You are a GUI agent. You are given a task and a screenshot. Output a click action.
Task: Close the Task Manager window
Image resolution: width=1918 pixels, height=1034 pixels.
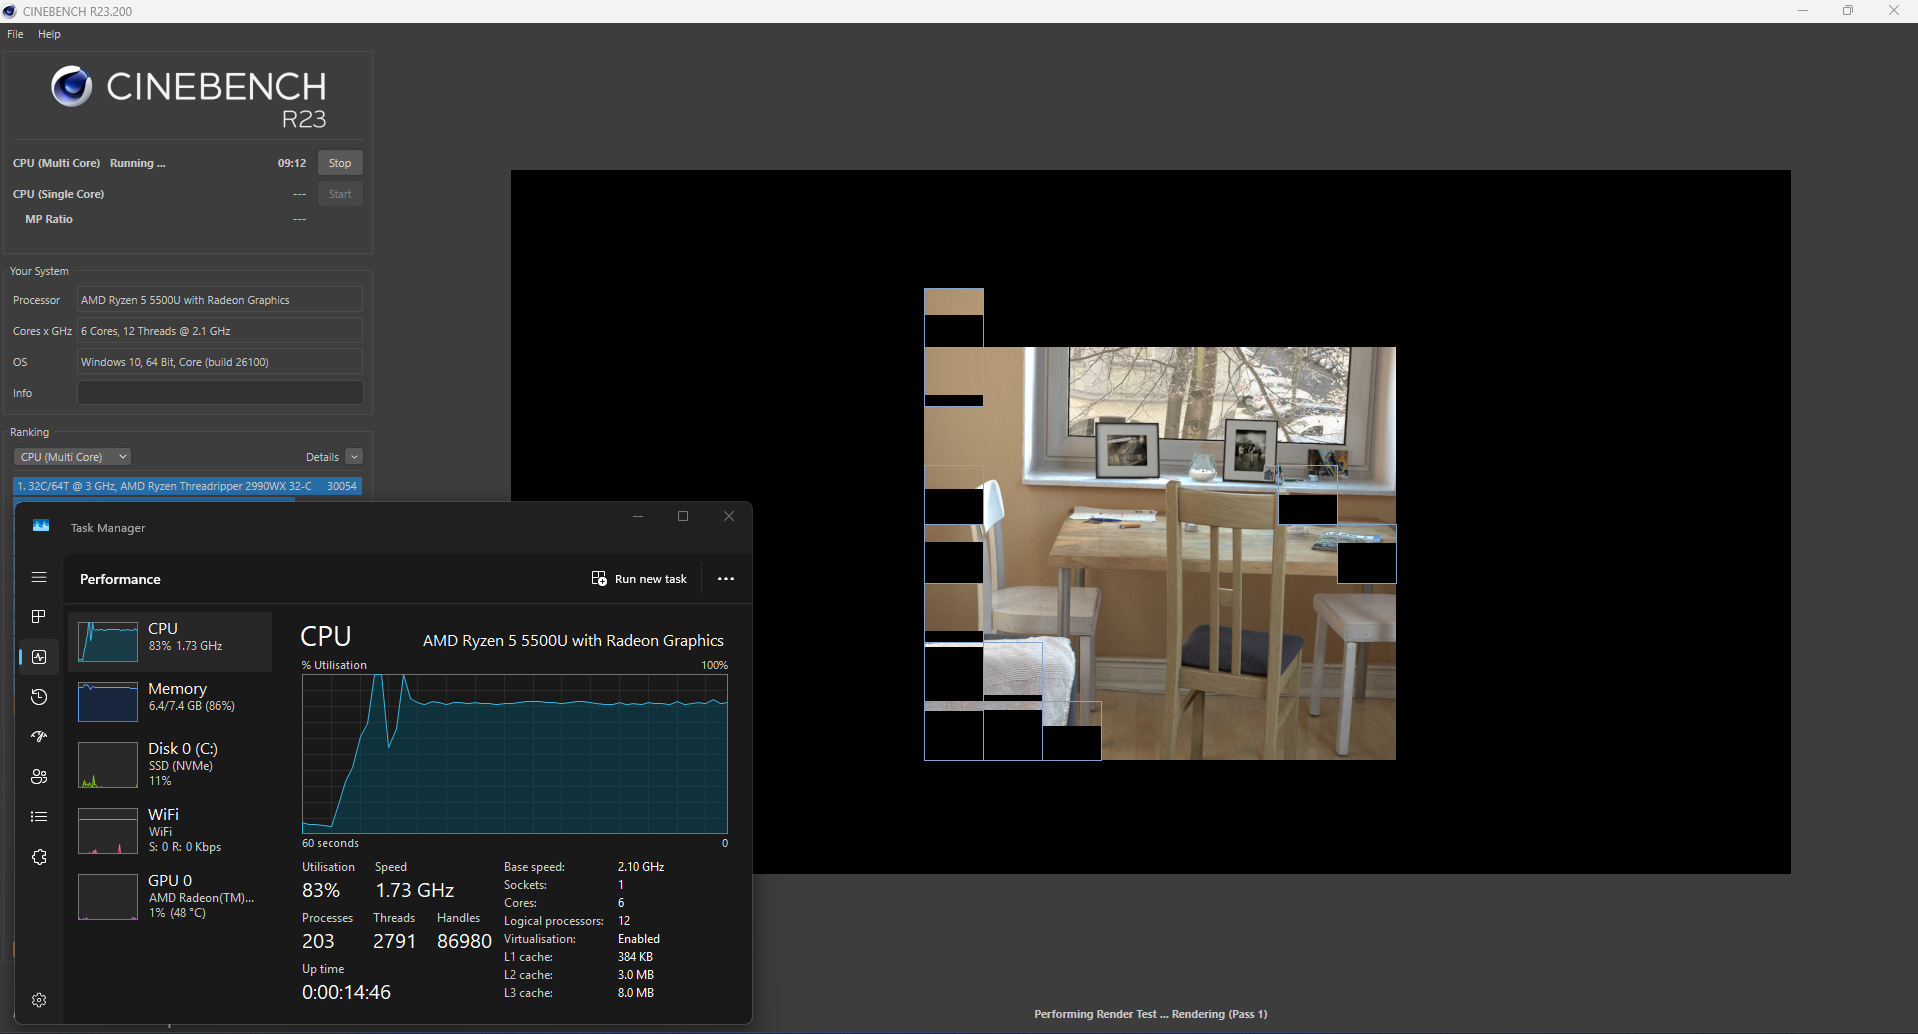click(729, 516)
